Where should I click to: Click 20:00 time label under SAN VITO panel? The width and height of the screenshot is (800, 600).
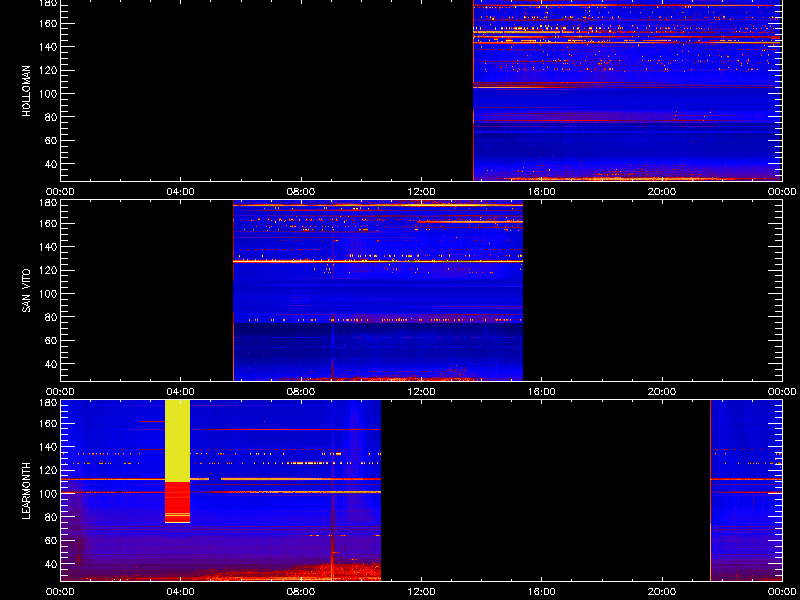coord(662,392)
